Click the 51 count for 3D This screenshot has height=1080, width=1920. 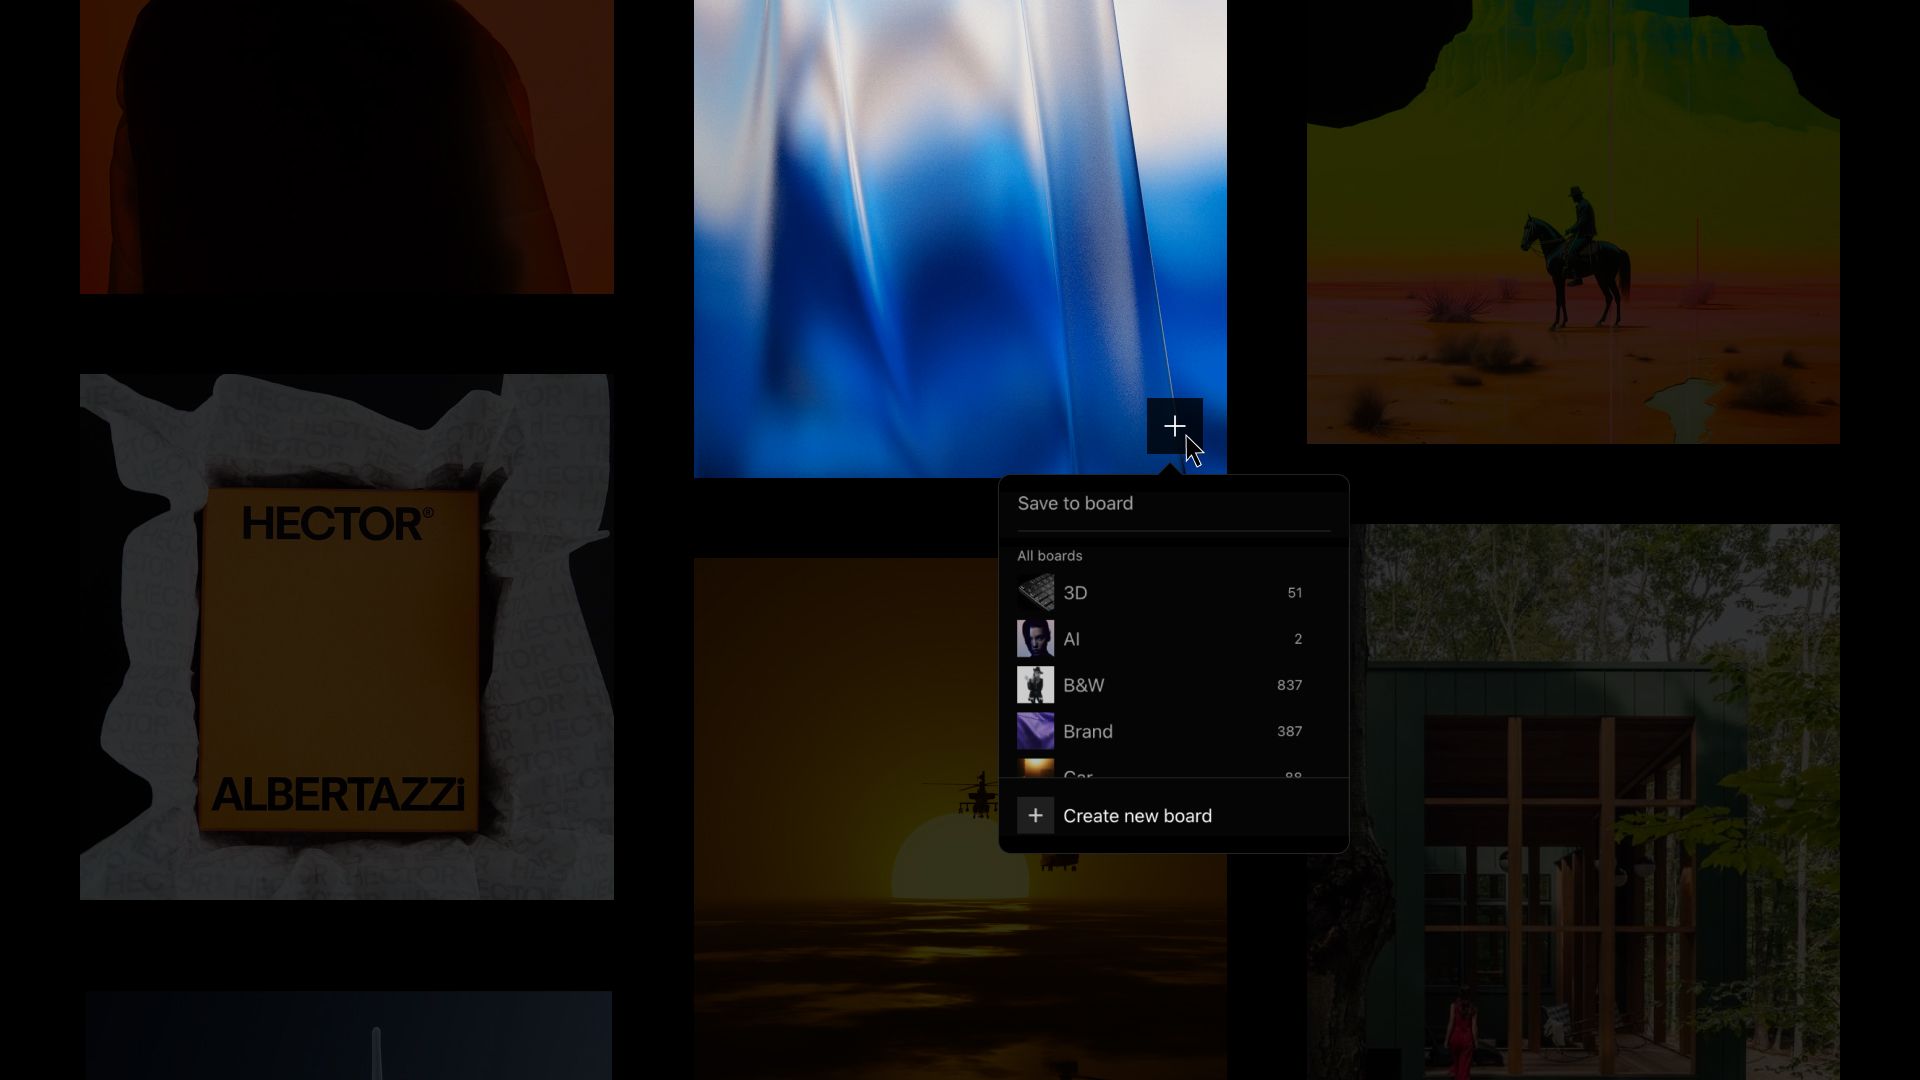point(1295,593)
